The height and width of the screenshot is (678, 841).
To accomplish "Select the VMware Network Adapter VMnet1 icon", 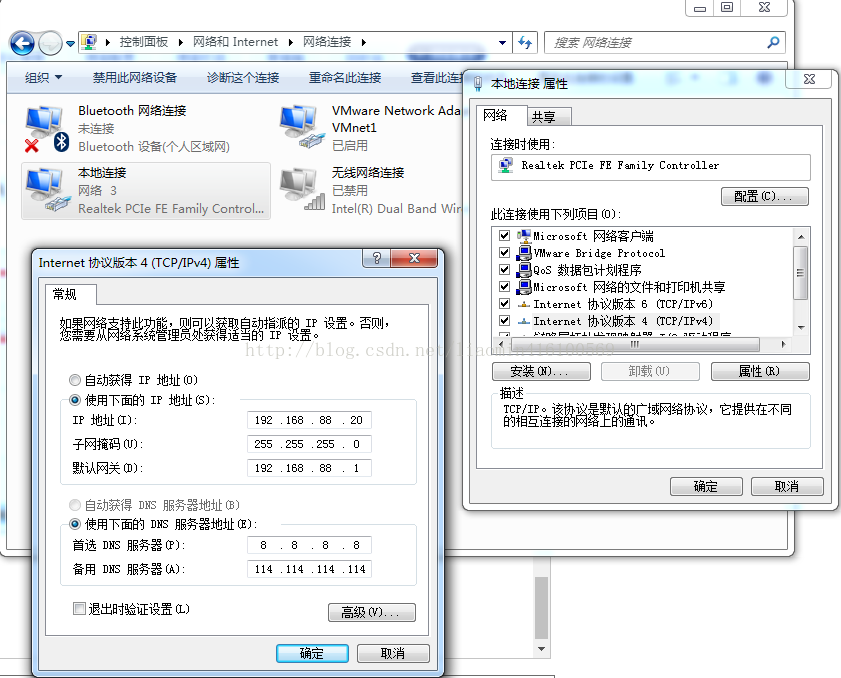I will [301, 127].
